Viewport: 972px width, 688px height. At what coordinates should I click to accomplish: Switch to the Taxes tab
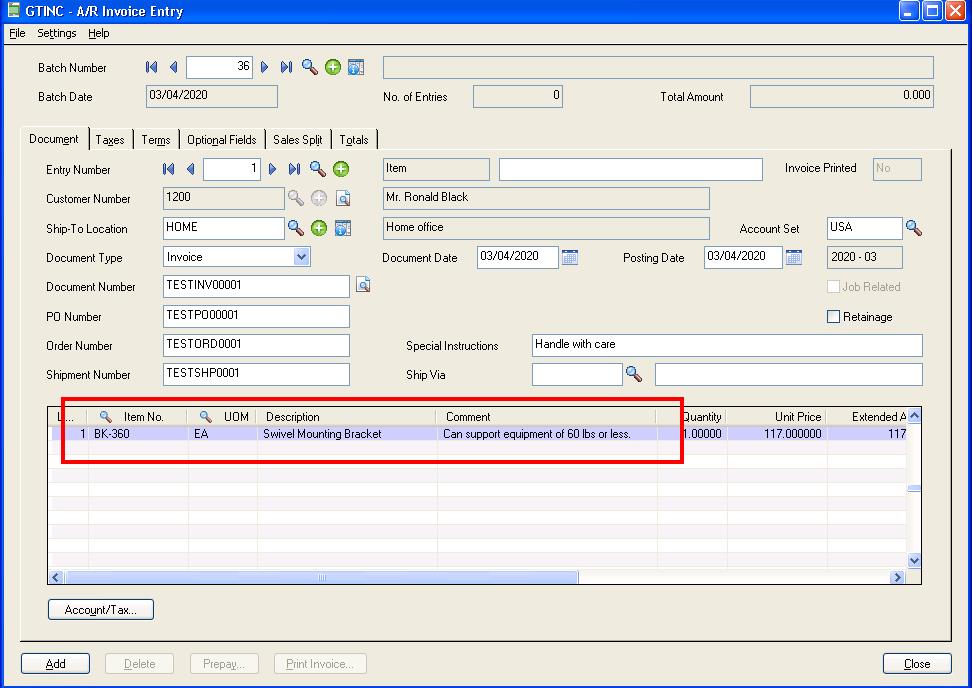(110, 140)
